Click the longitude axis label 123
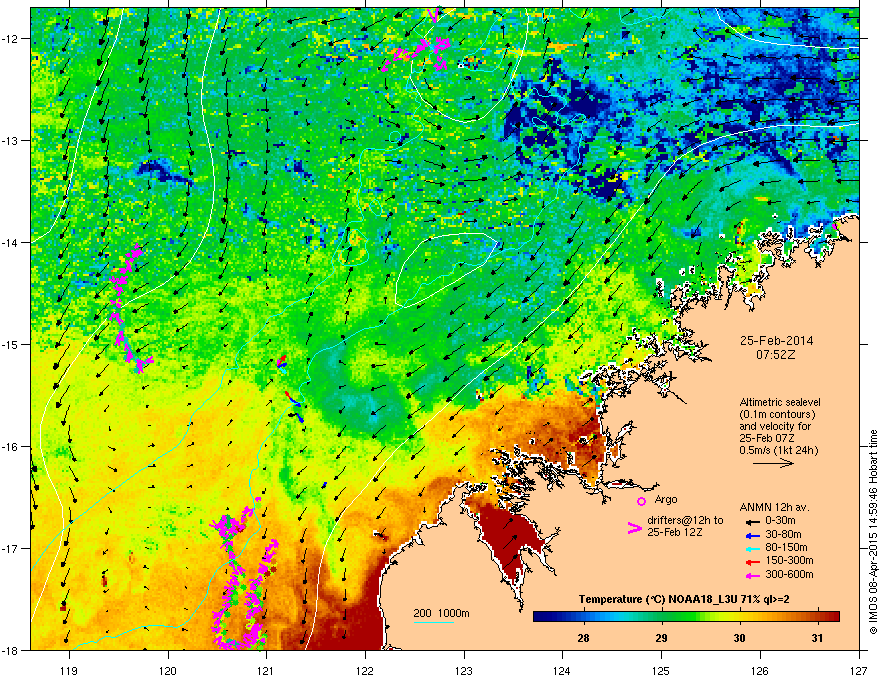 pos(464,670)
